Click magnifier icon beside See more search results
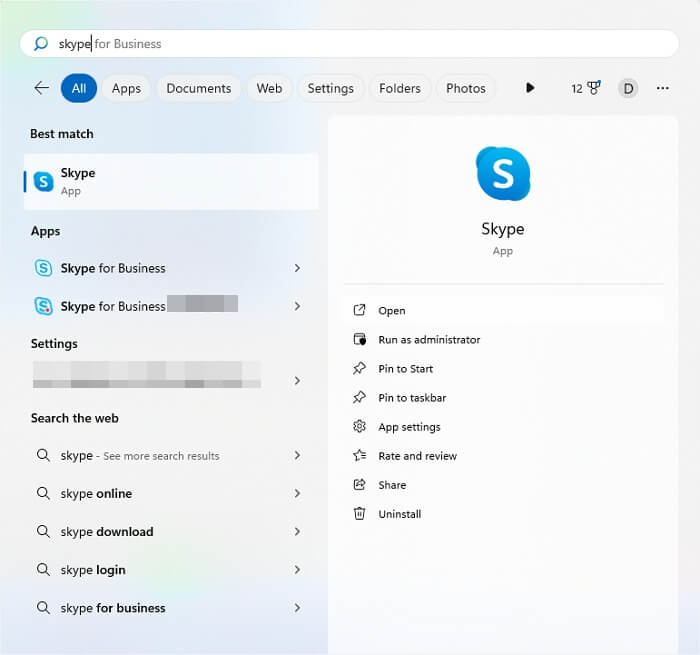 click(x=43, y=455)
